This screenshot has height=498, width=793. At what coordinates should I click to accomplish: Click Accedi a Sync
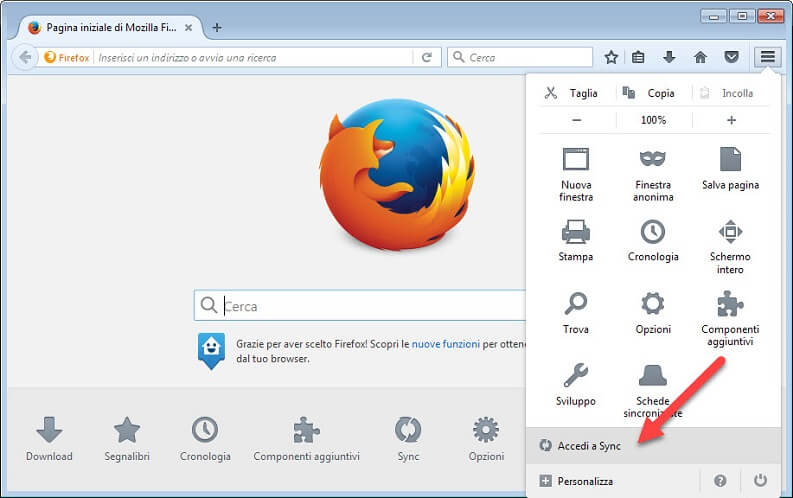pyautogui.click(x=653, y=445)
